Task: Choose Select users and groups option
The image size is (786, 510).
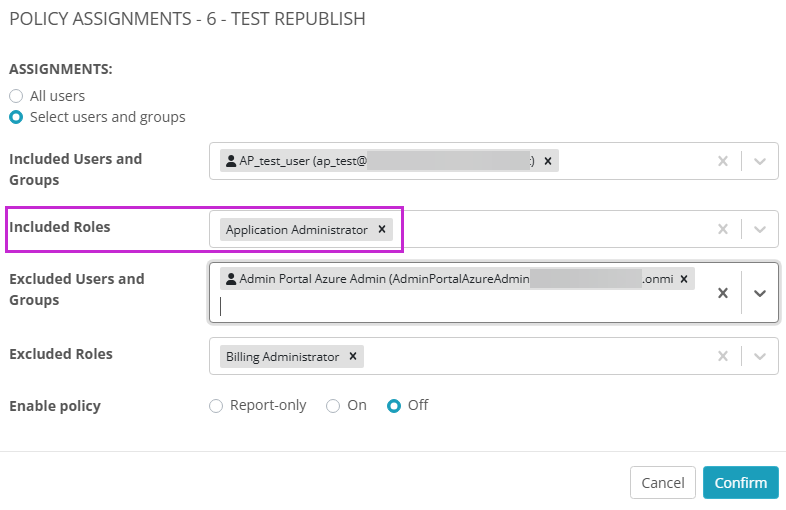Action: [x=16, y=117]
